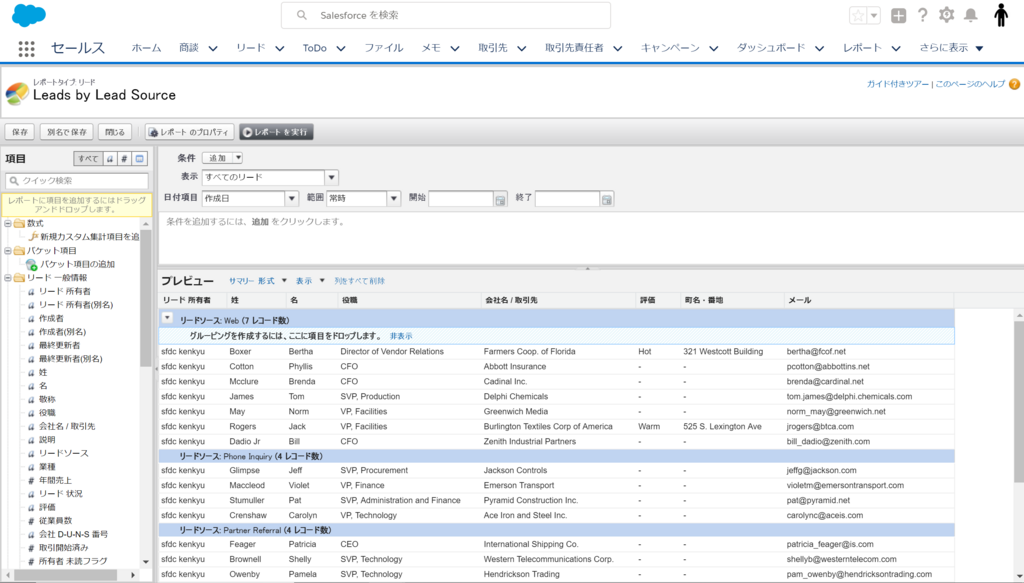1024x583 pixels.
Task: Focus the Salesforce を検索 search box
Action: click(x=446, y=15)
